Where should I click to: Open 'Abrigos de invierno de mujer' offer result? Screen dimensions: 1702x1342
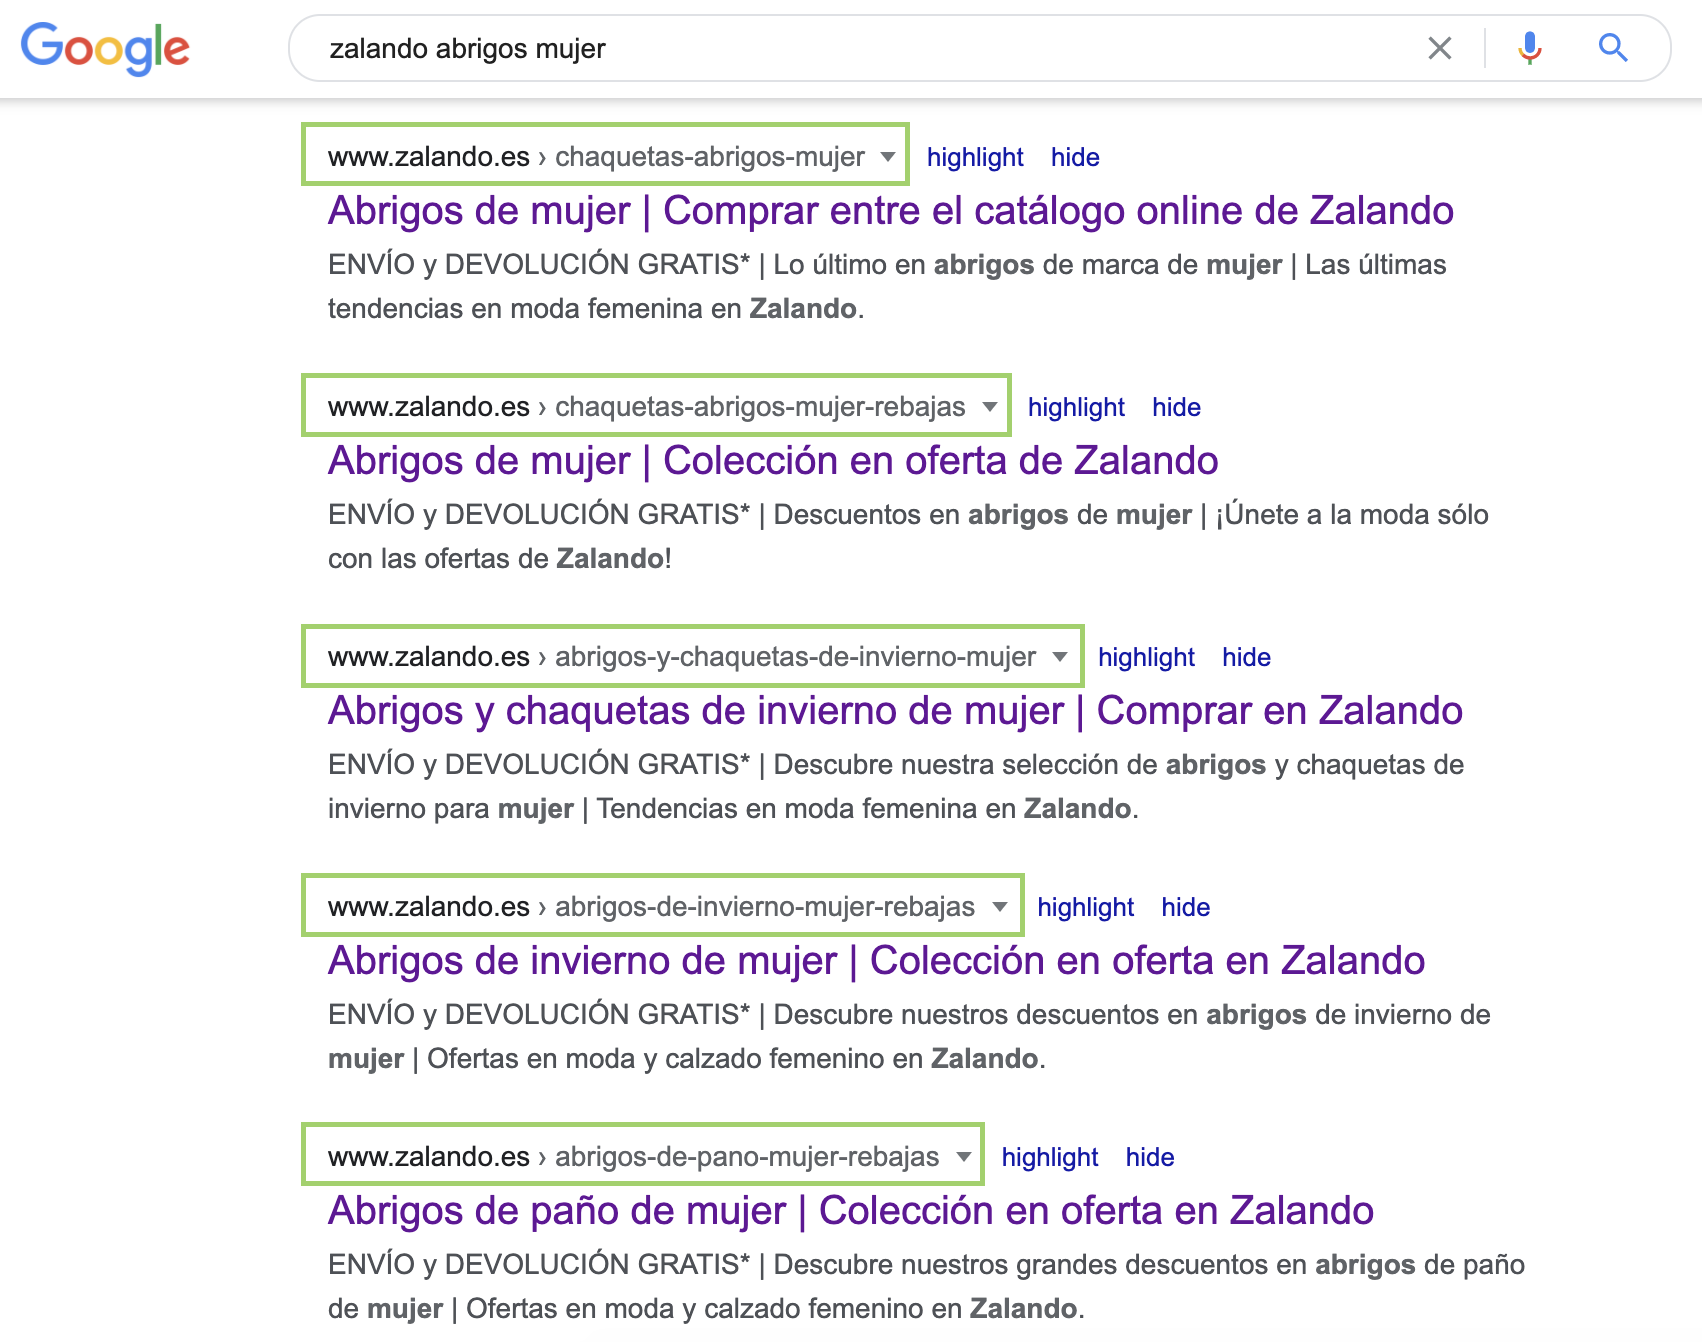[x=876, y=961]
